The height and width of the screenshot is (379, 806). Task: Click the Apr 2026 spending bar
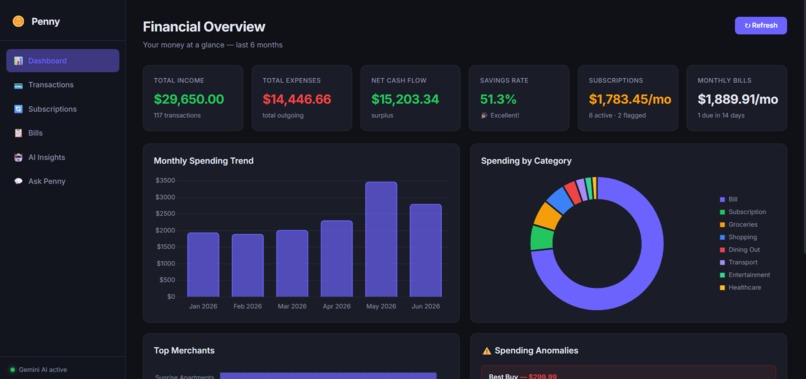coord(337,259)
